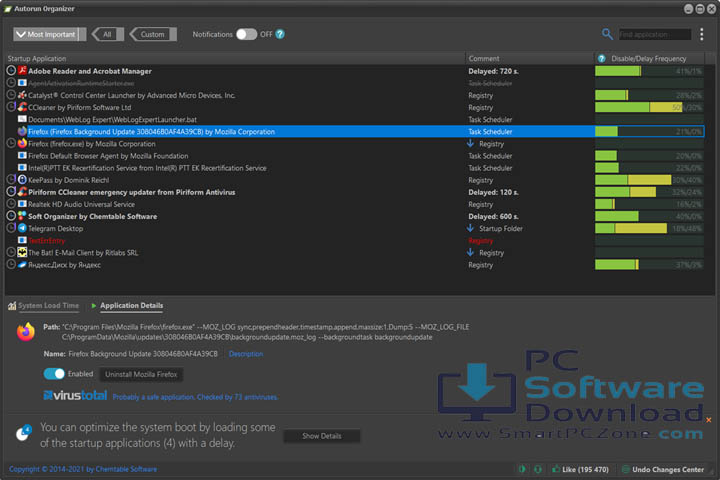The height and width of the screenshot is (480, 720).
Task: Click 'Delayed: 720 s.' comment
Action: click(493, 71)
